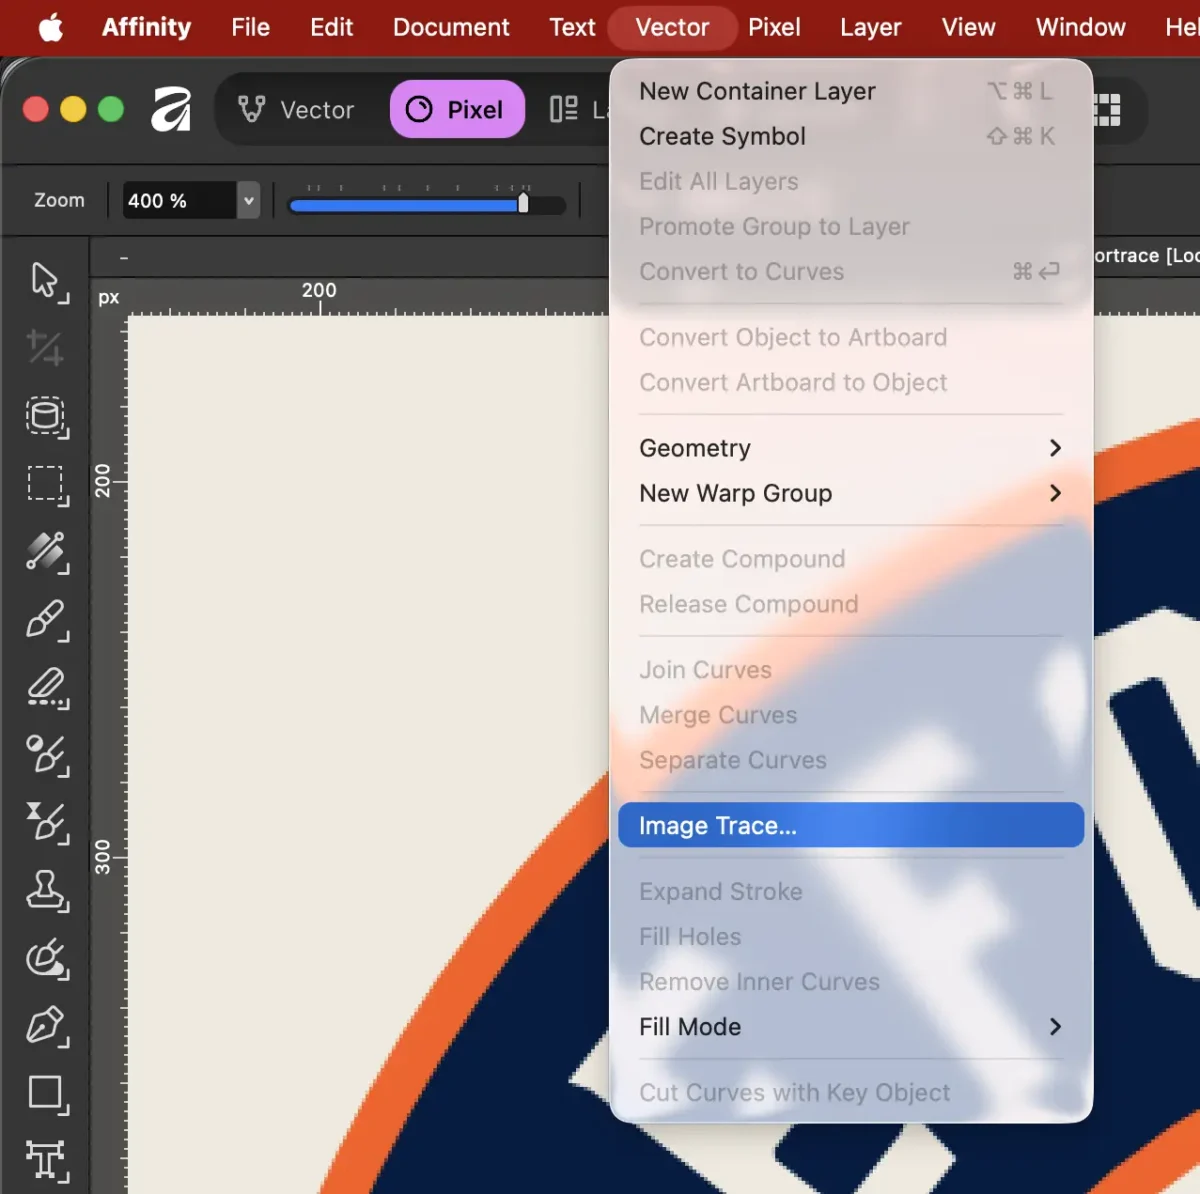1200x1194 pixels.
Task: Click the Layout persona icon beside Pixel
Action: (x=564, y=109)
